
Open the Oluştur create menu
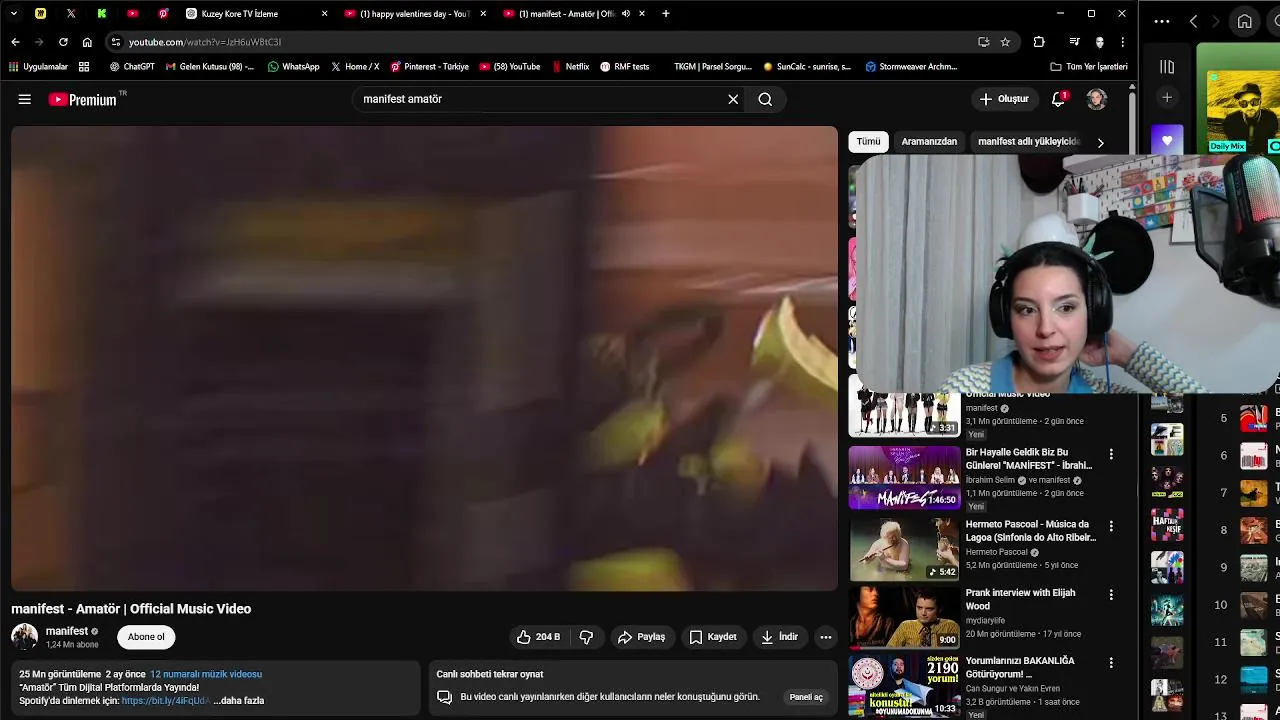click(1004, 99)
